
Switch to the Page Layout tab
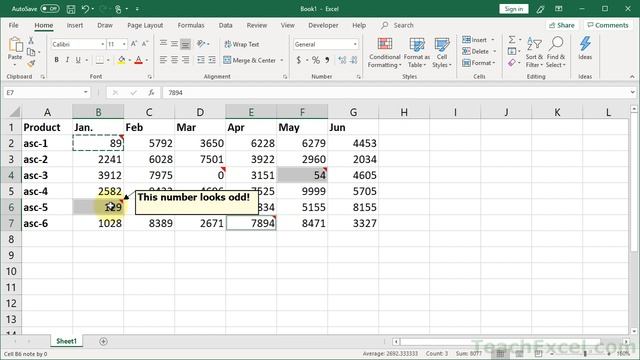pos(145,25)
